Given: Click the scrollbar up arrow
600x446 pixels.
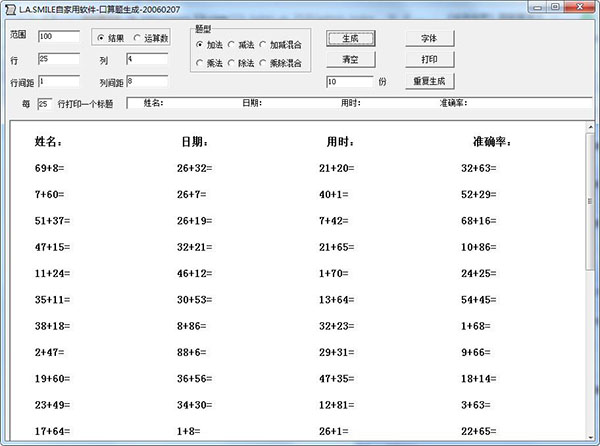Looking at the screenshot, I should click(590, 127).
